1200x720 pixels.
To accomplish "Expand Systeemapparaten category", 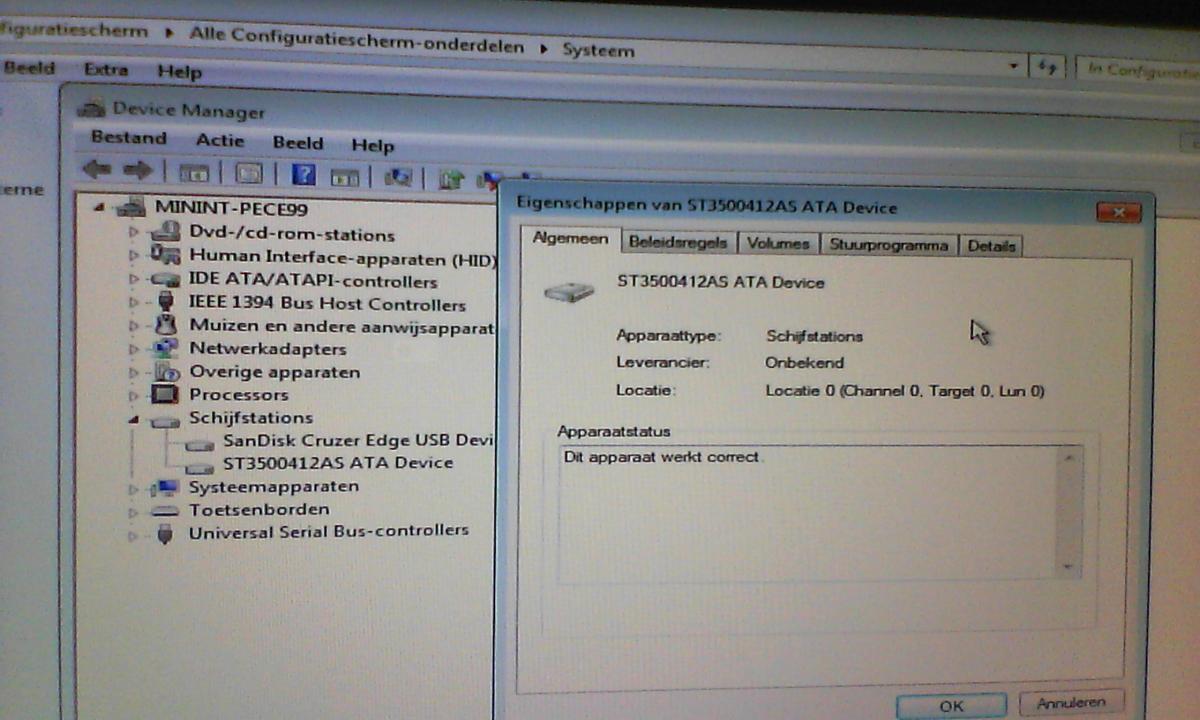I will point(134,489).
